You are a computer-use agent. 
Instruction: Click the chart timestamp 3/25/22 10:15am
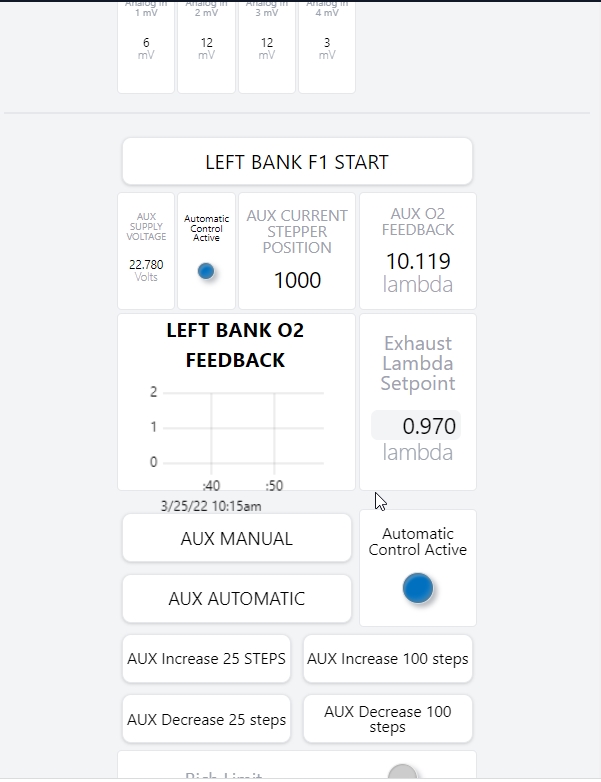point(211,506)
